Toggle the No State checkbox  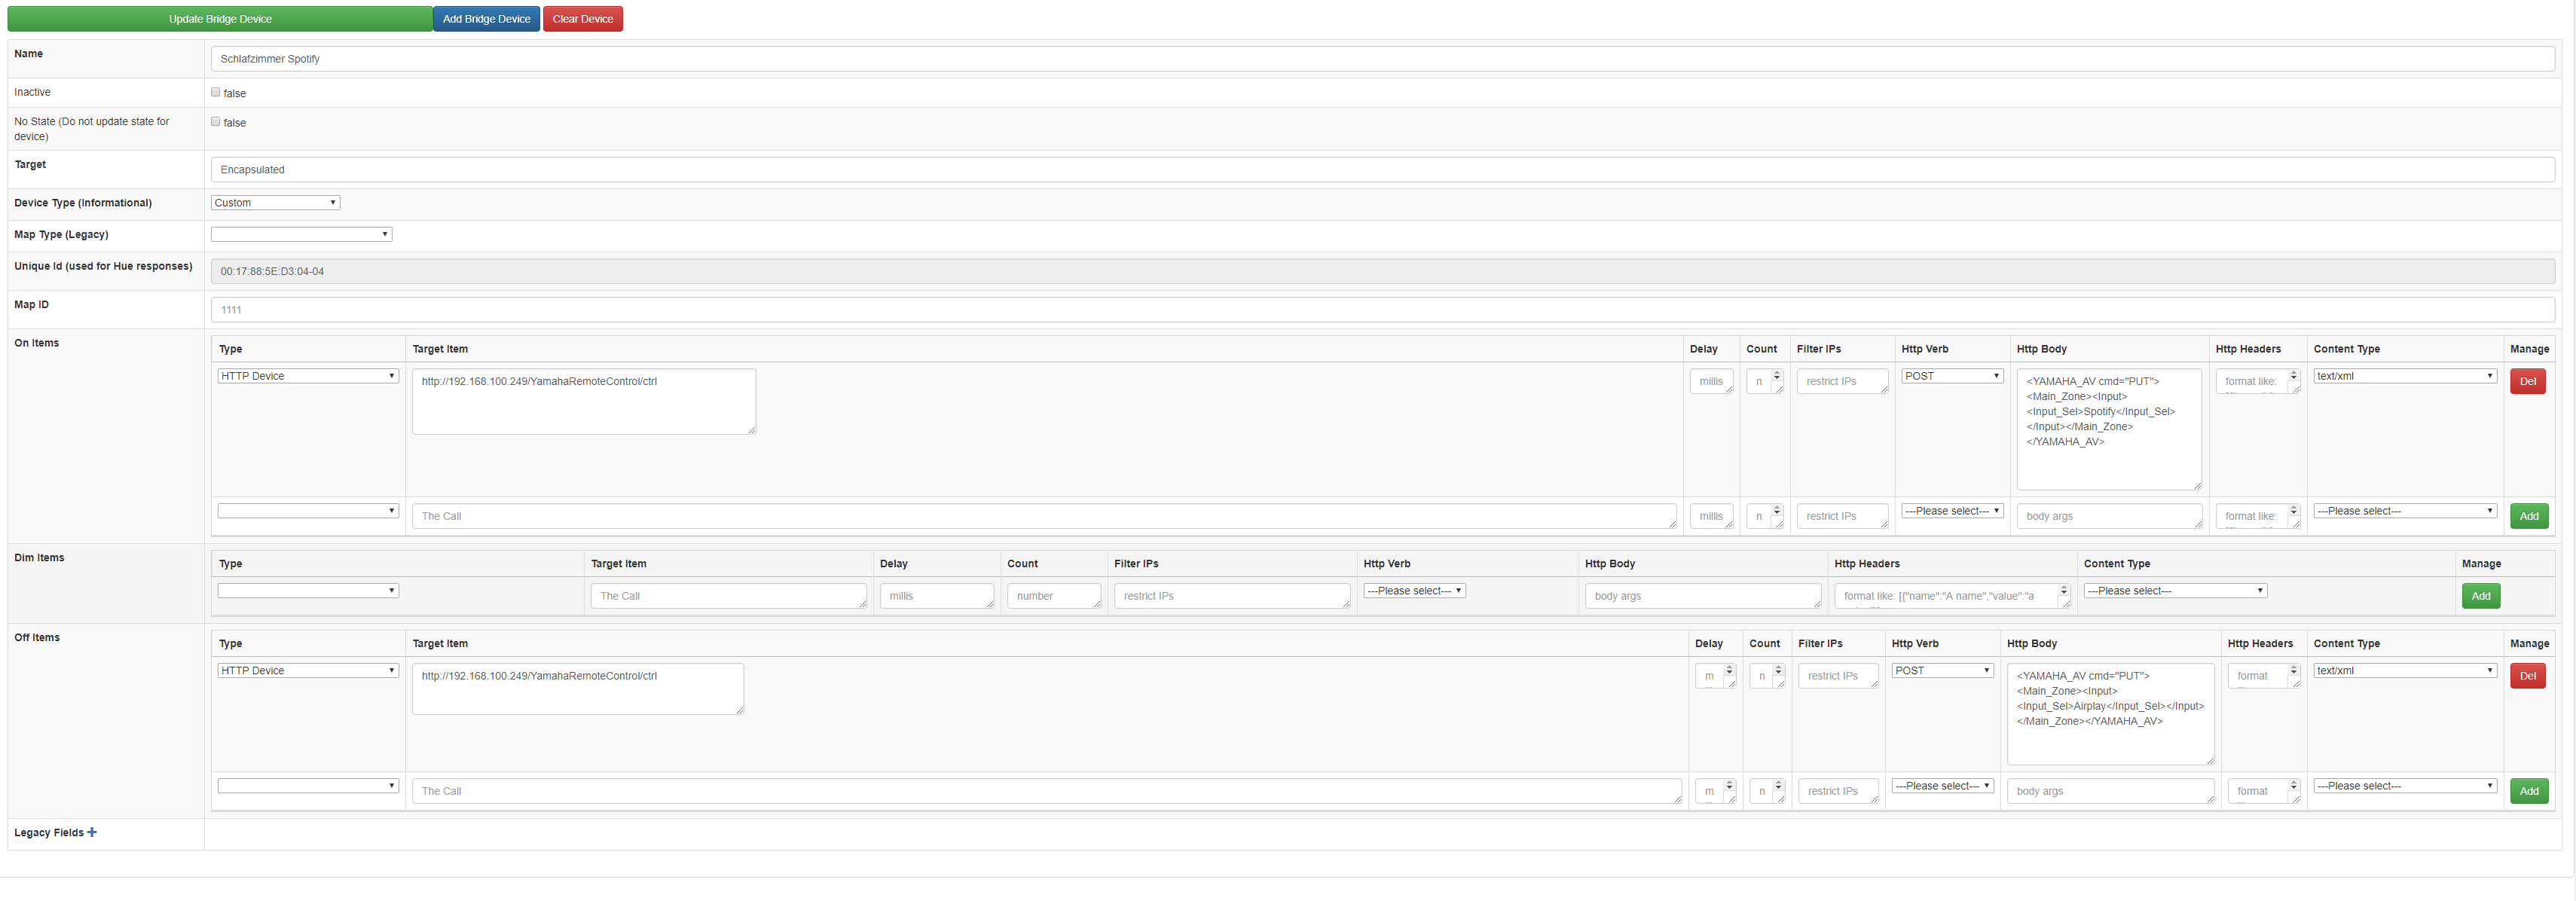[x=215, y=121]
